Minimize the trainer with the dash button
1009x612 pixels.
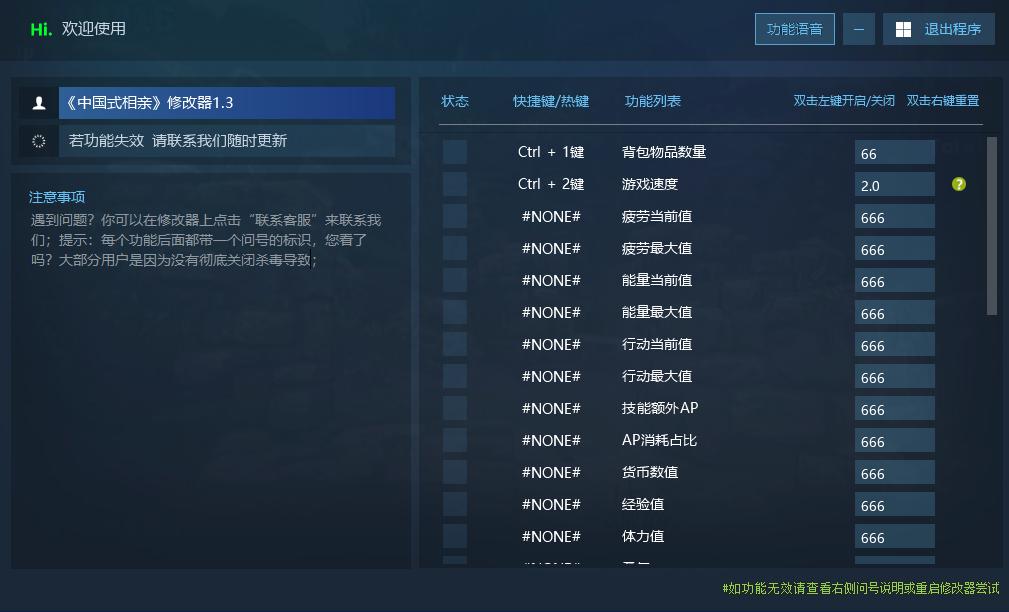click(x=859, y=29)
